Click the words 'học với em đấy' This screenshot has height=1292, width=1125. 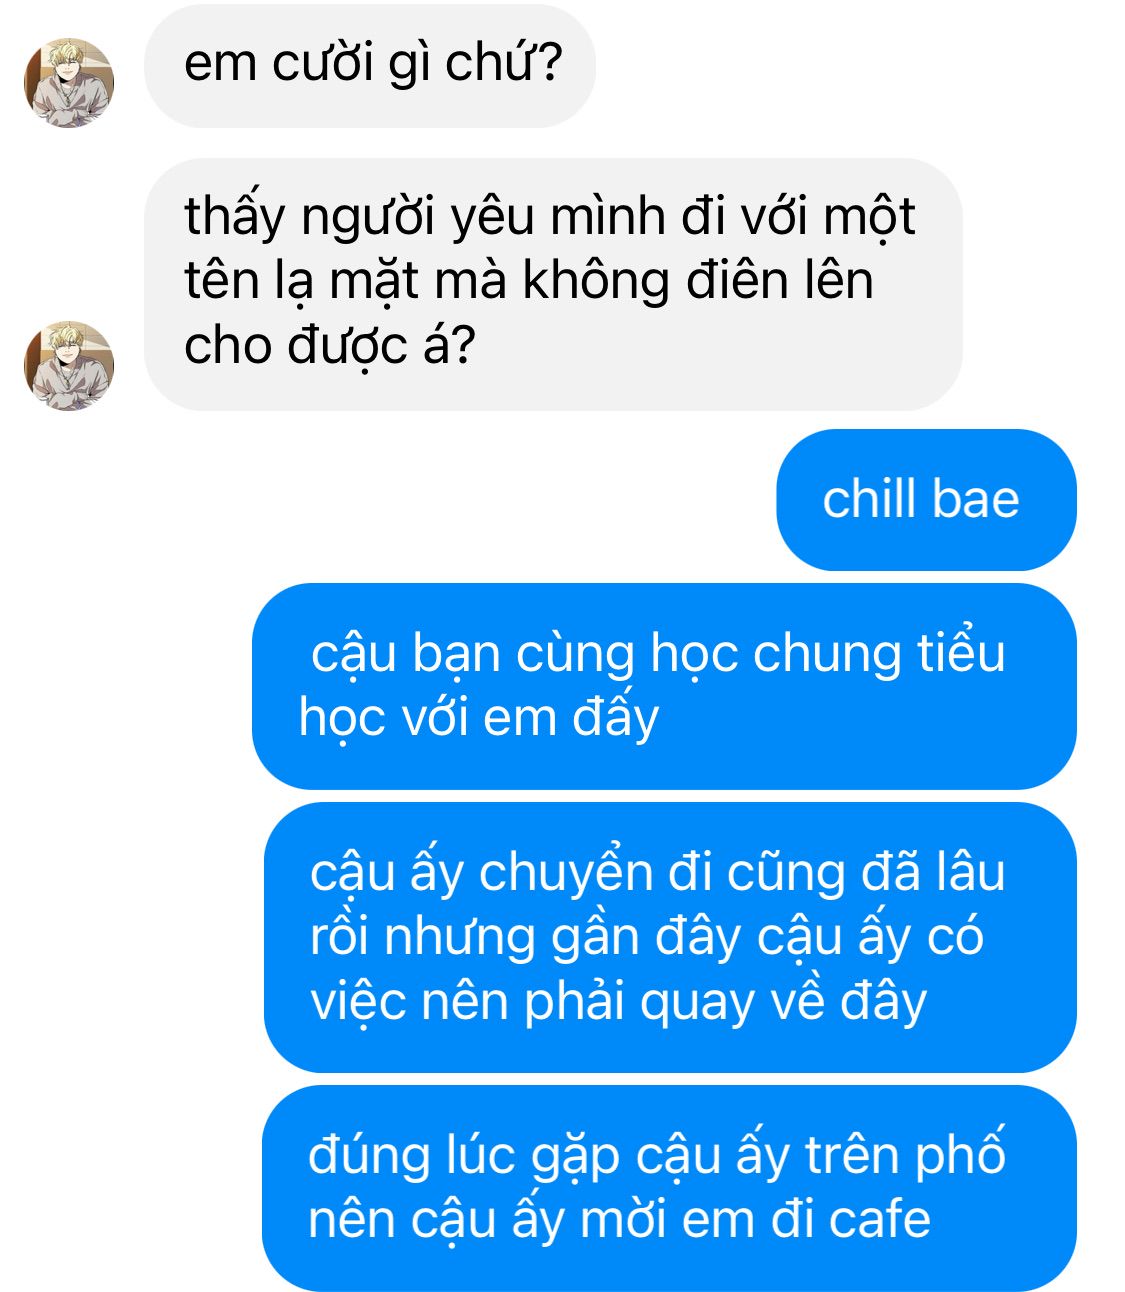(x=480, y=718)
